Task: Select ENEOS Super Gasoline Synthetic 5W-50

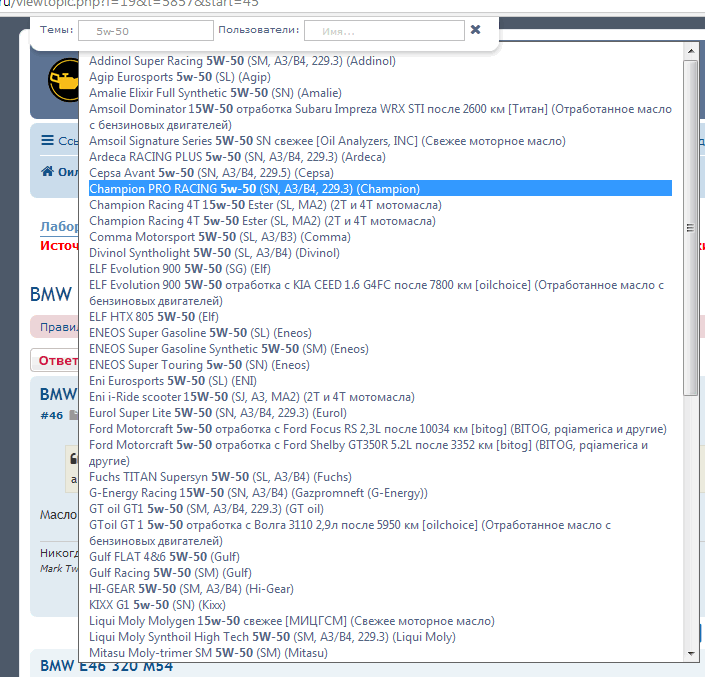Action: (229, 349)
